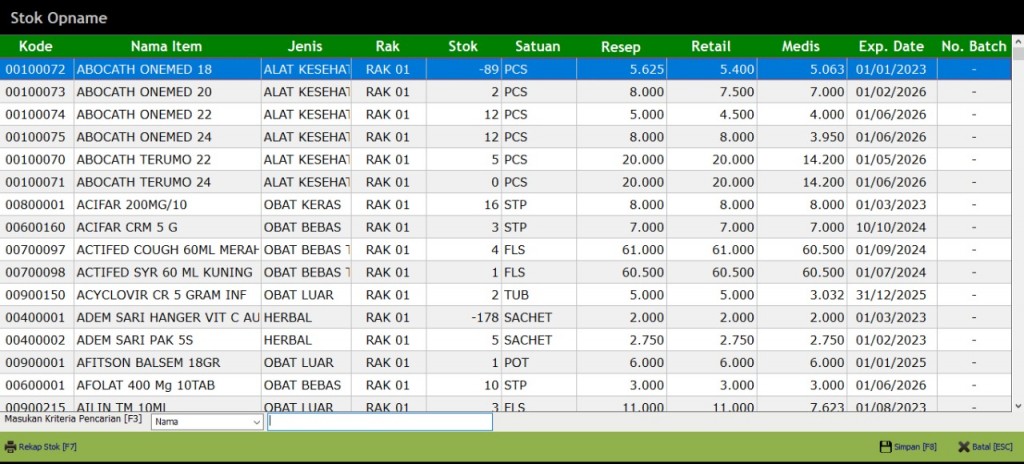Select the ACYCLOVIR CR 5 GRAM INF row
The image size is (1024, 464).
tap(166, 295)
